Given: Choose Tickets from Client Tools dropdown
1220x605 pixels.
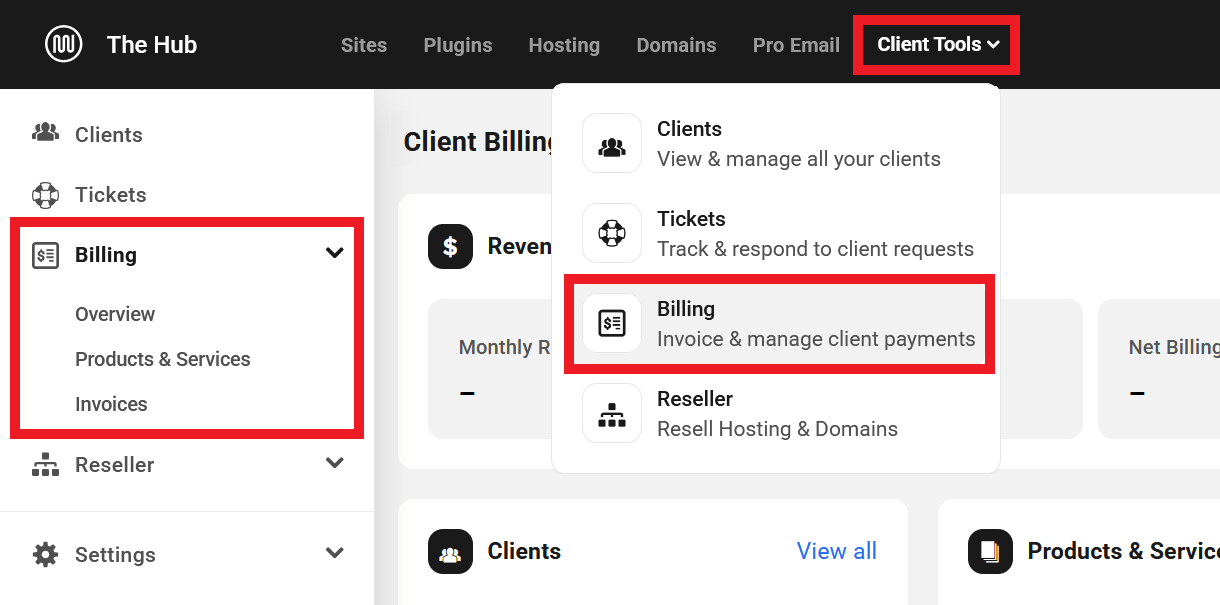Looking at the screenshot, I should [776, 233].
